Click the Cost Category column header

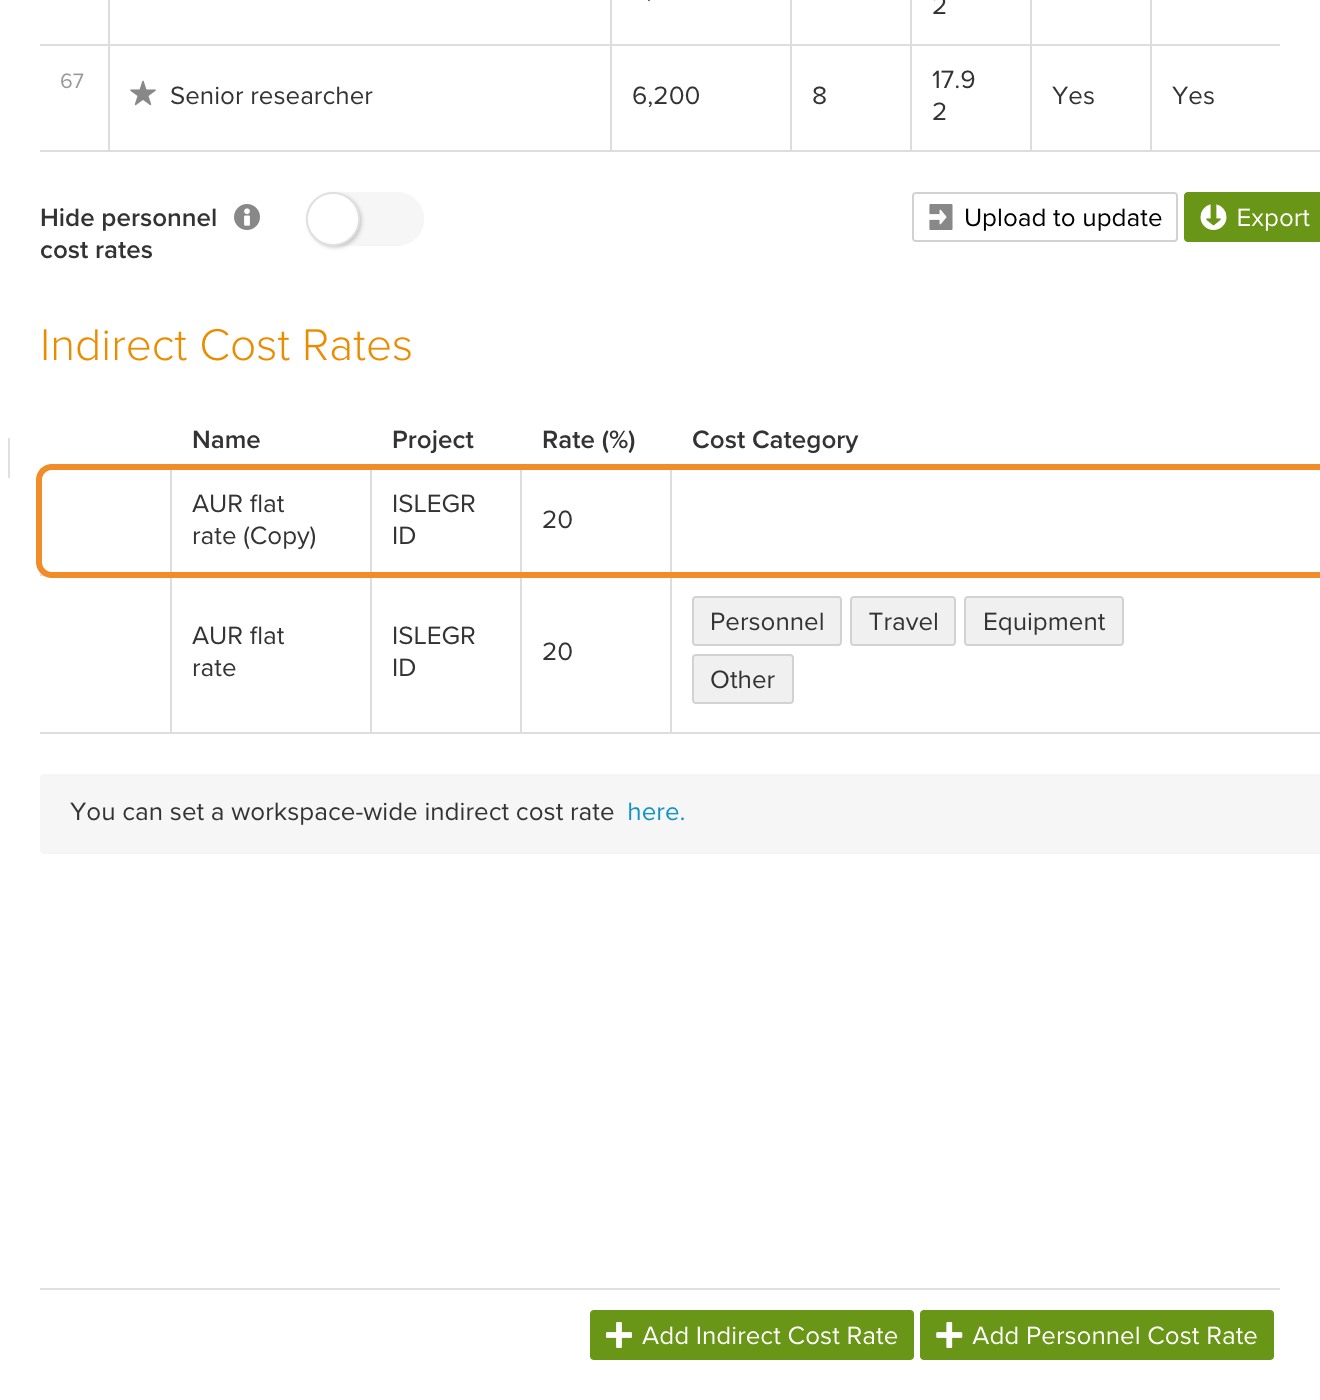775,440
